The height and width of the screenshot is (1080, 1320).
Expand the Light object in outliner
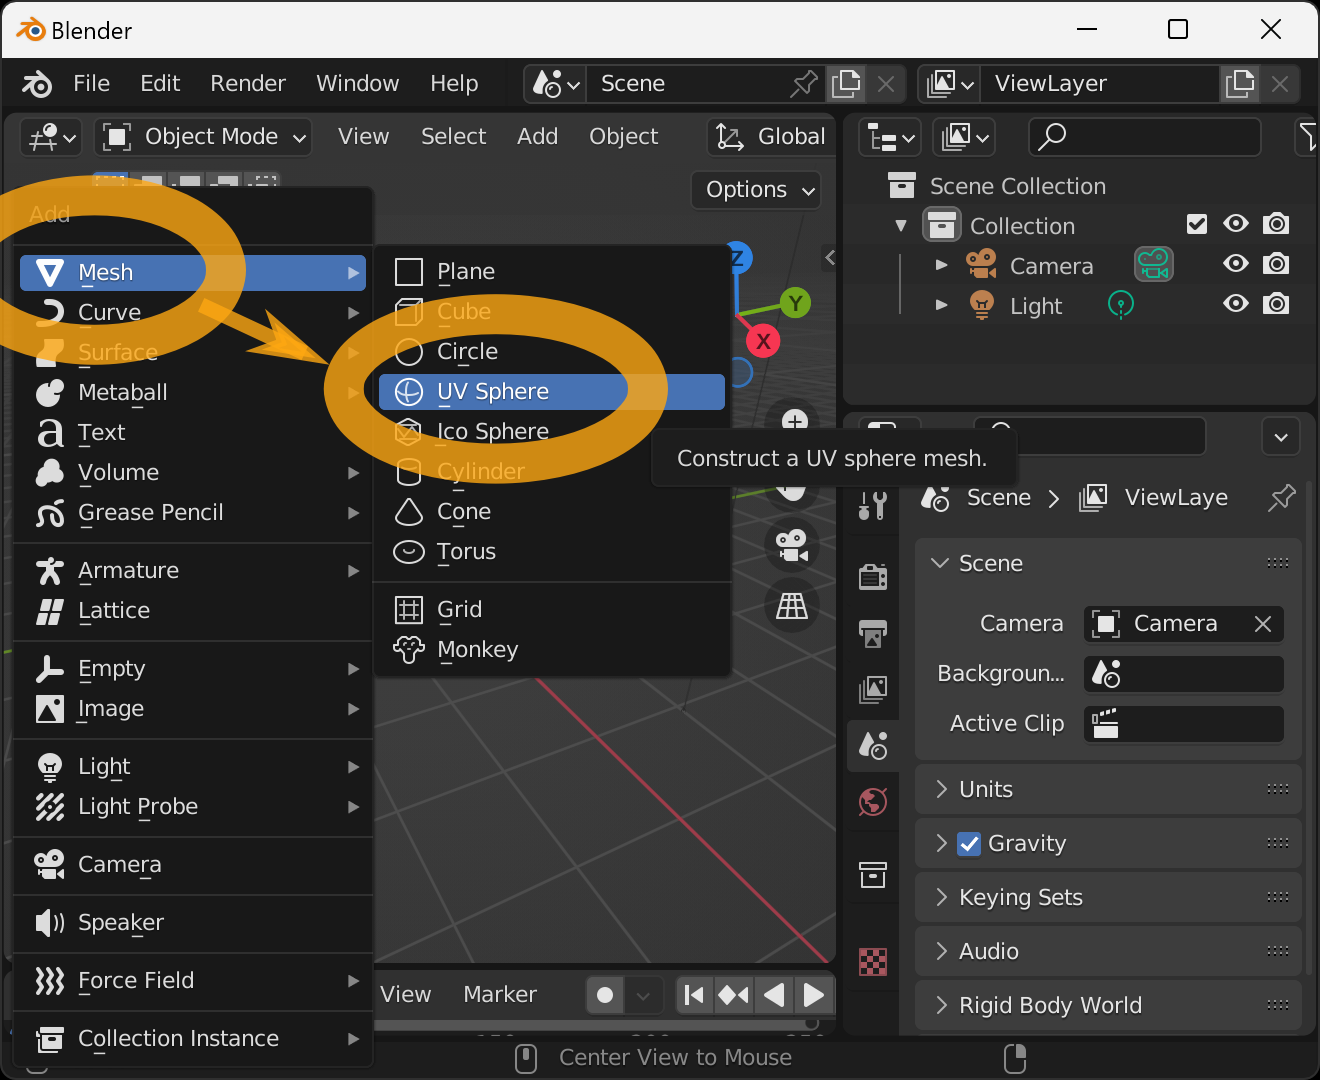[941, 305]
